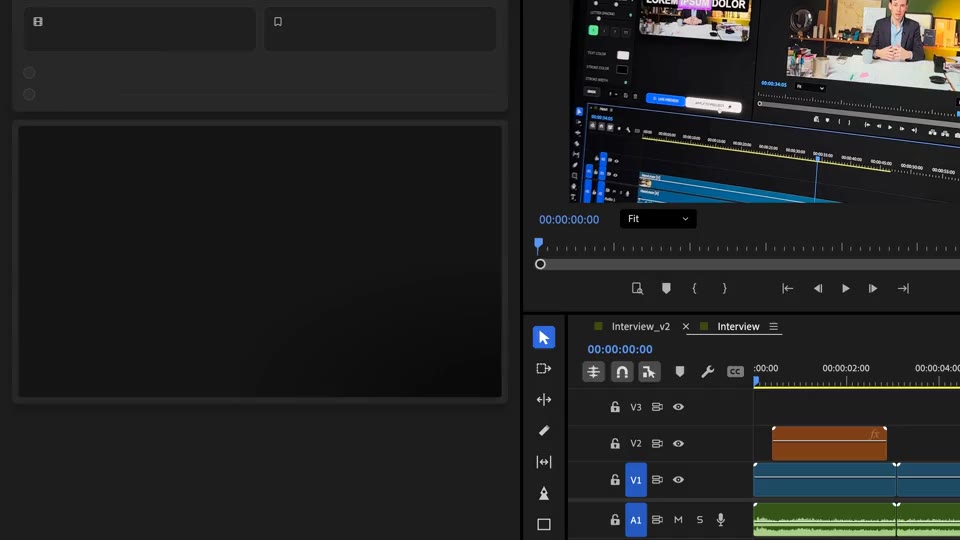This screenshot has height=540, width=960.
Task: Toggle Linked Selection in timeline
Action: [x=649, y=372]
